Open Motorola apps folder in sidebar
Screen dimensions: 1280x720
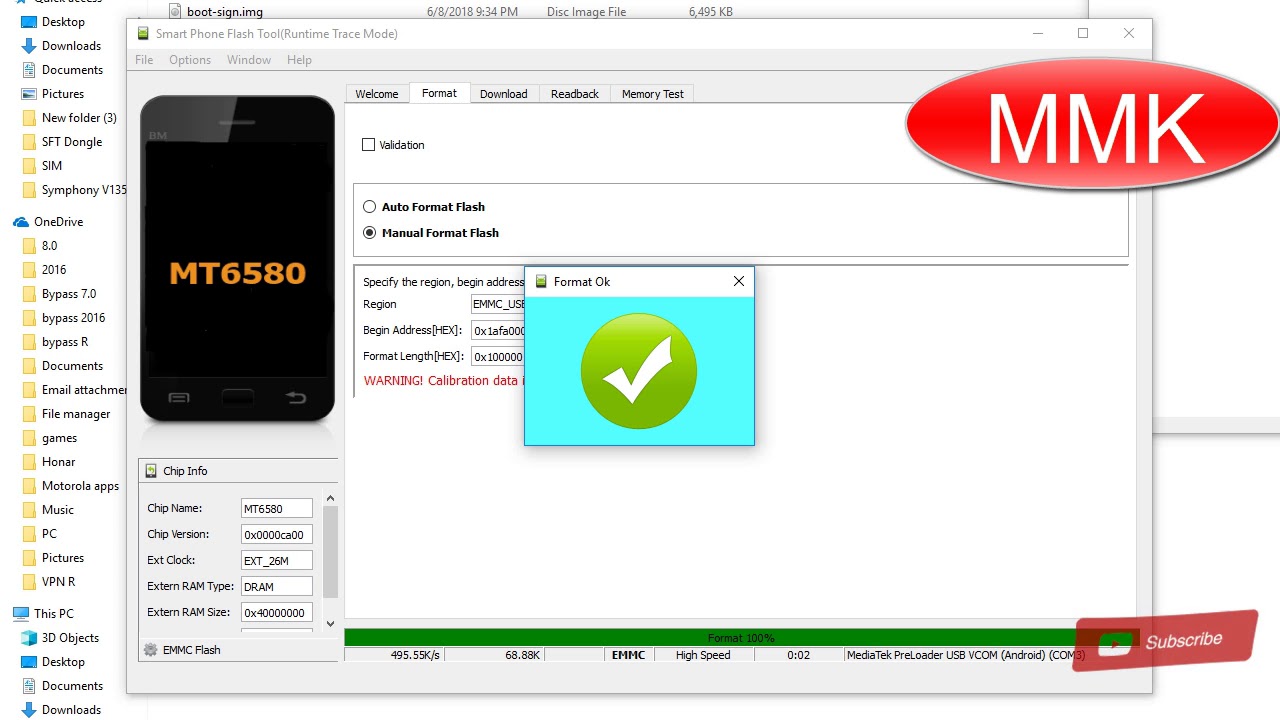80,486
